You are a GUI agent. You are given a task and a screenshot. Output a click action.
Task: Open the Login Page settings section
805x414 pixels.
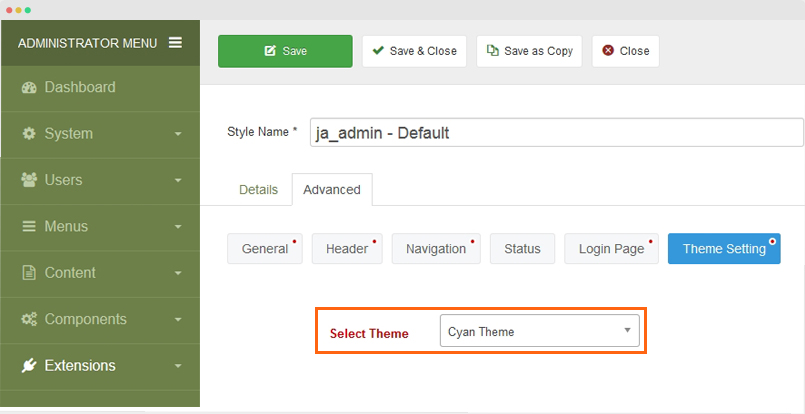coord(611,249)
